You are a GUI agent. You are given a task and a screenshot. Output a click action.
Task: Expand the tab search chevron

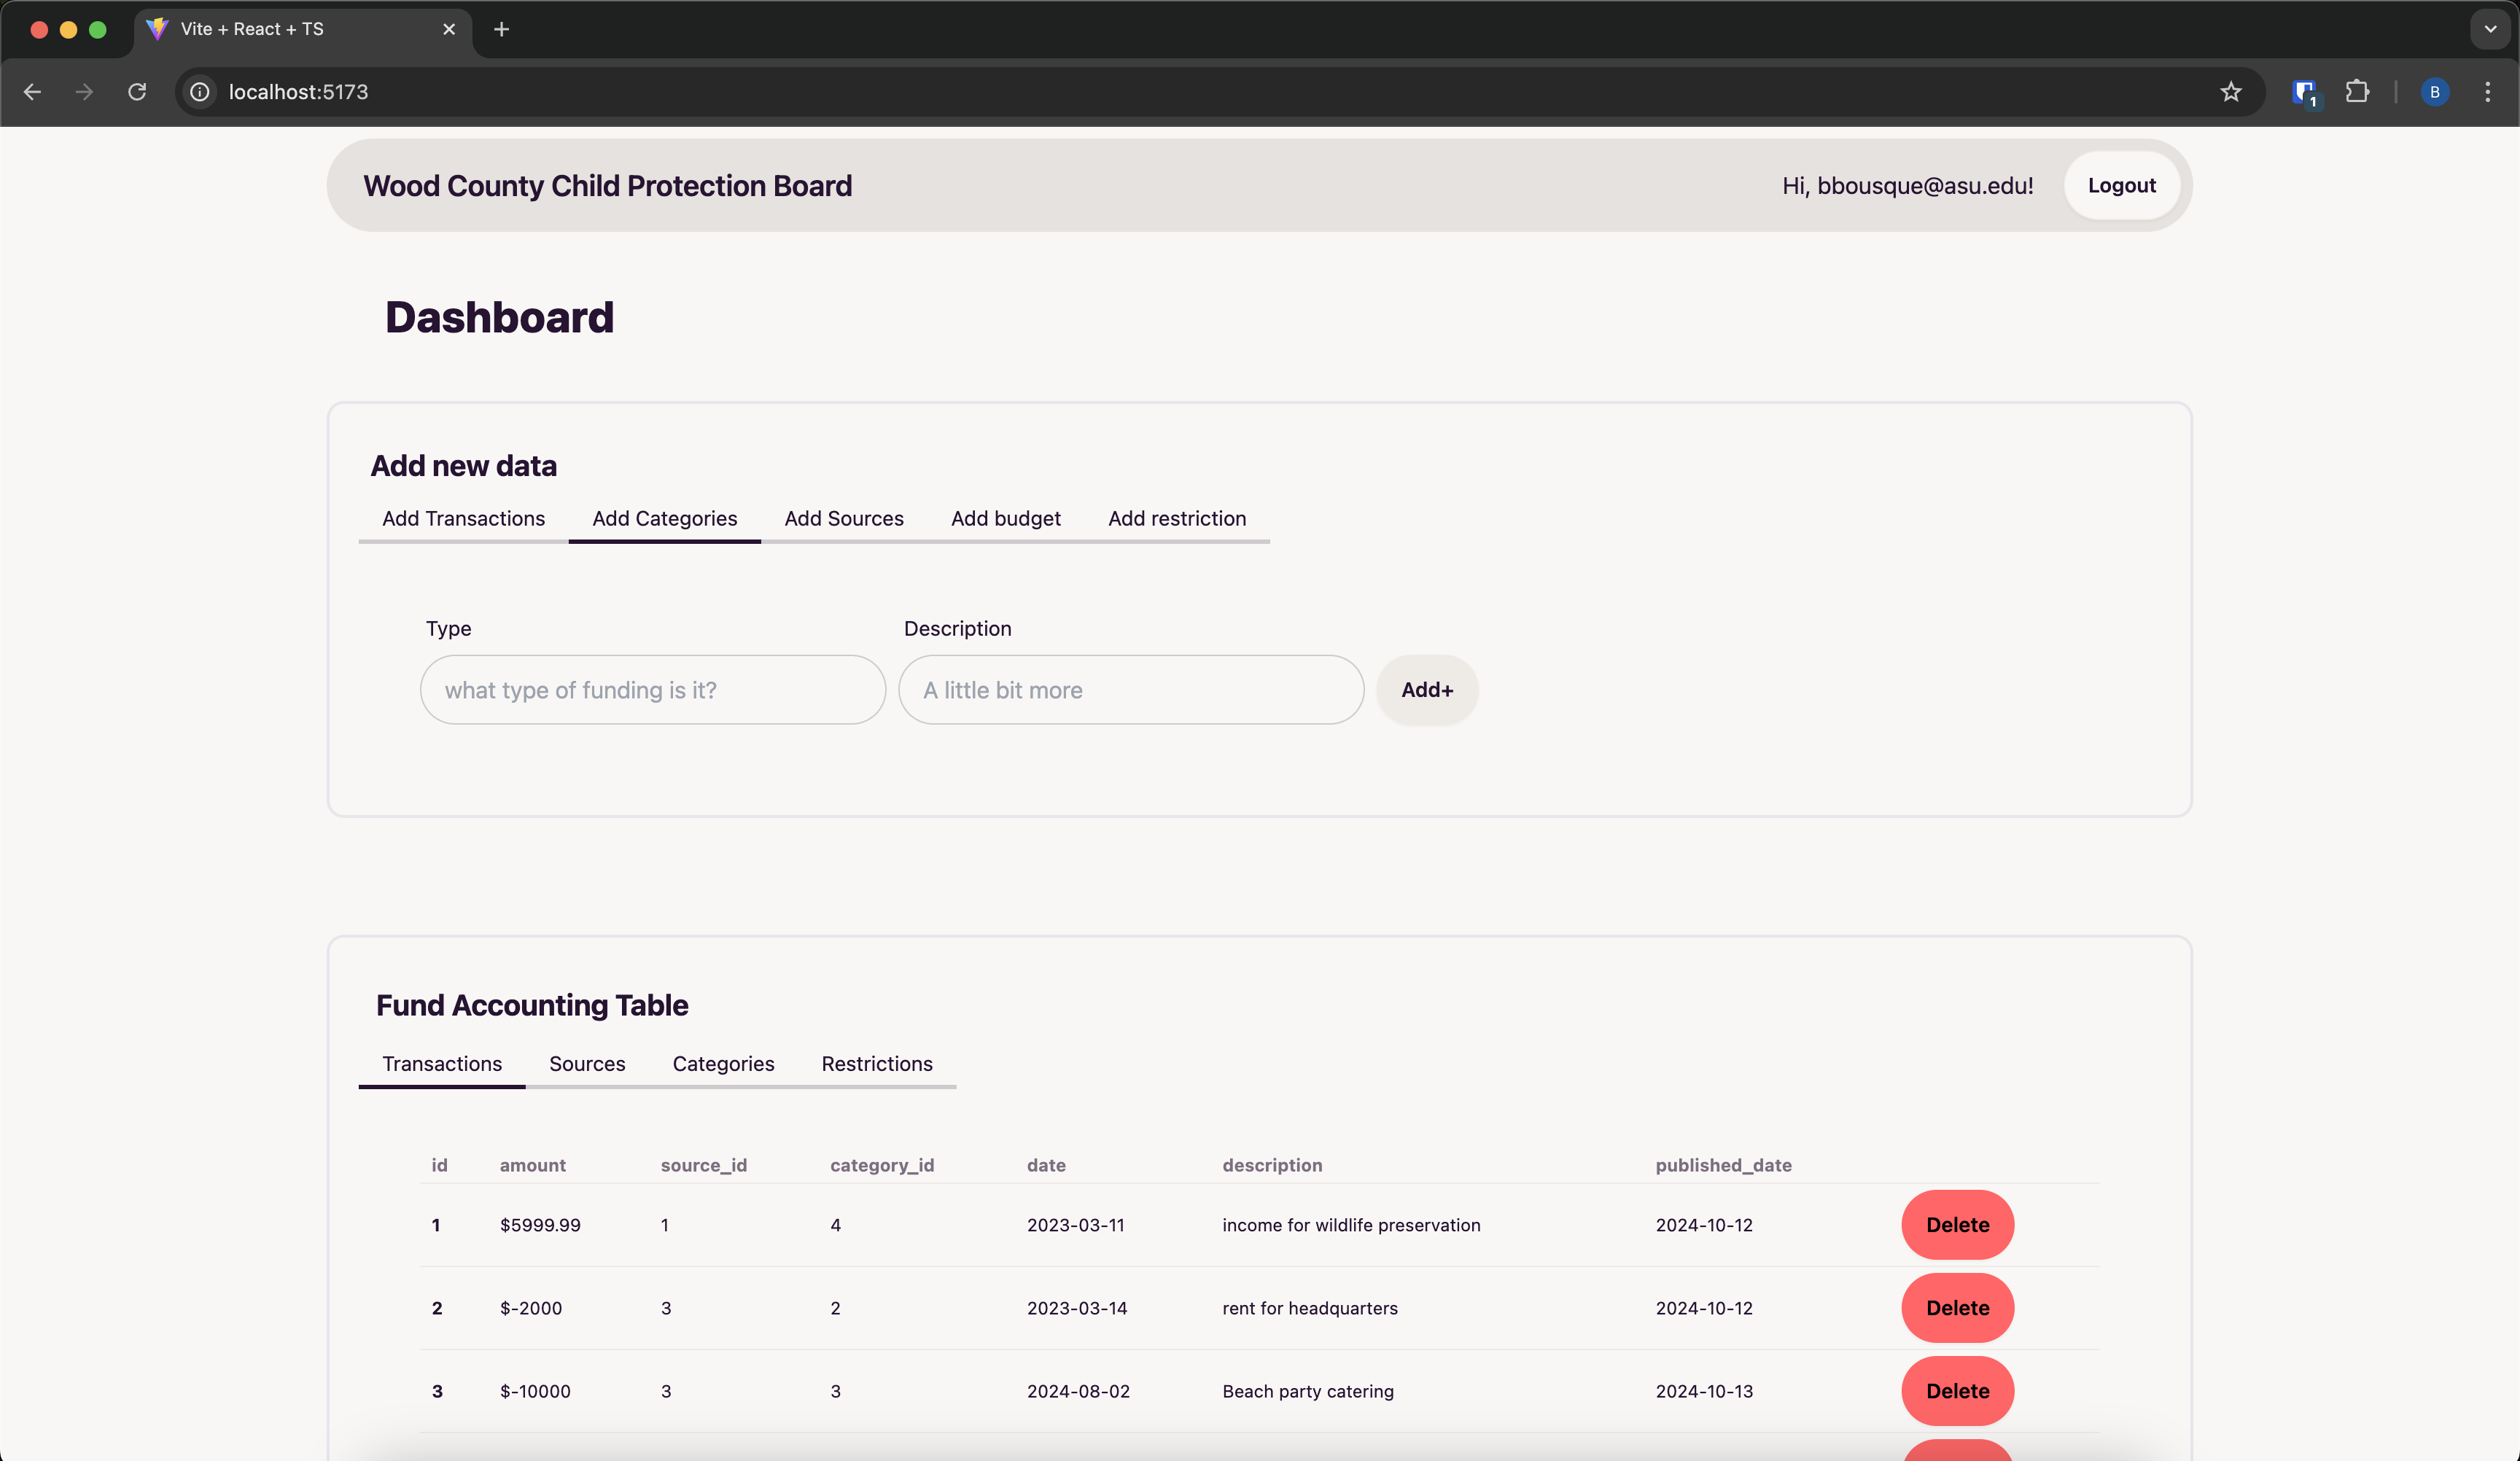click(2490, 29)
